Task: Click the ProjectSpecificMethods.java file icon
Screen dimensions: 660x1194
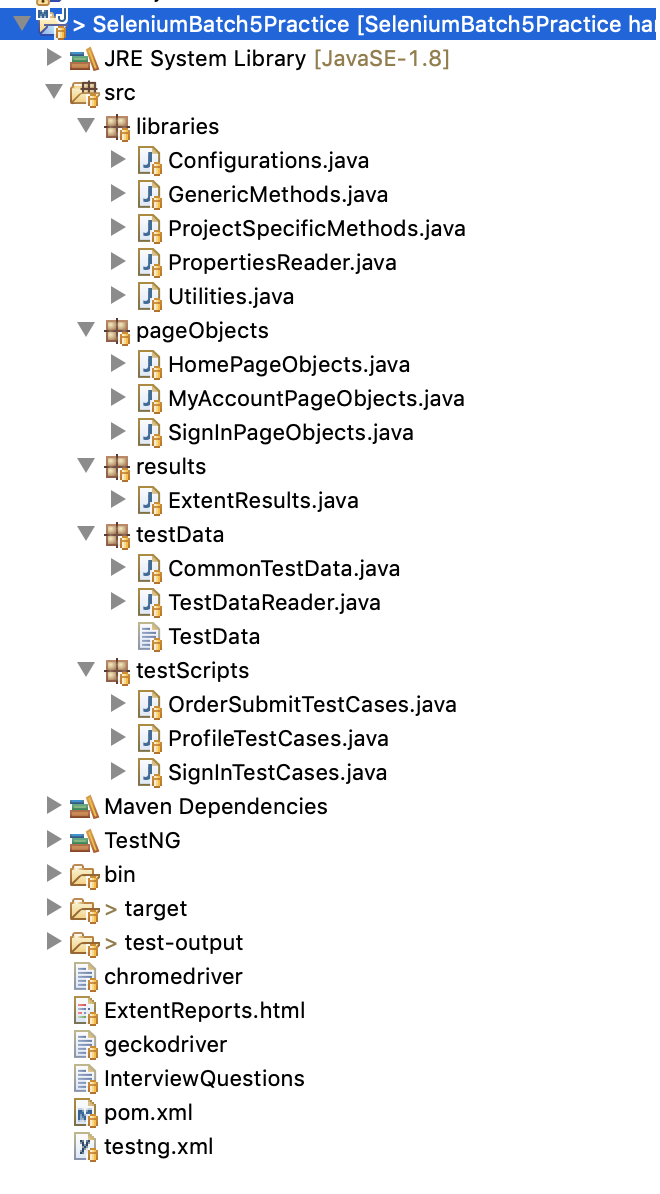Action: [150, 228]
